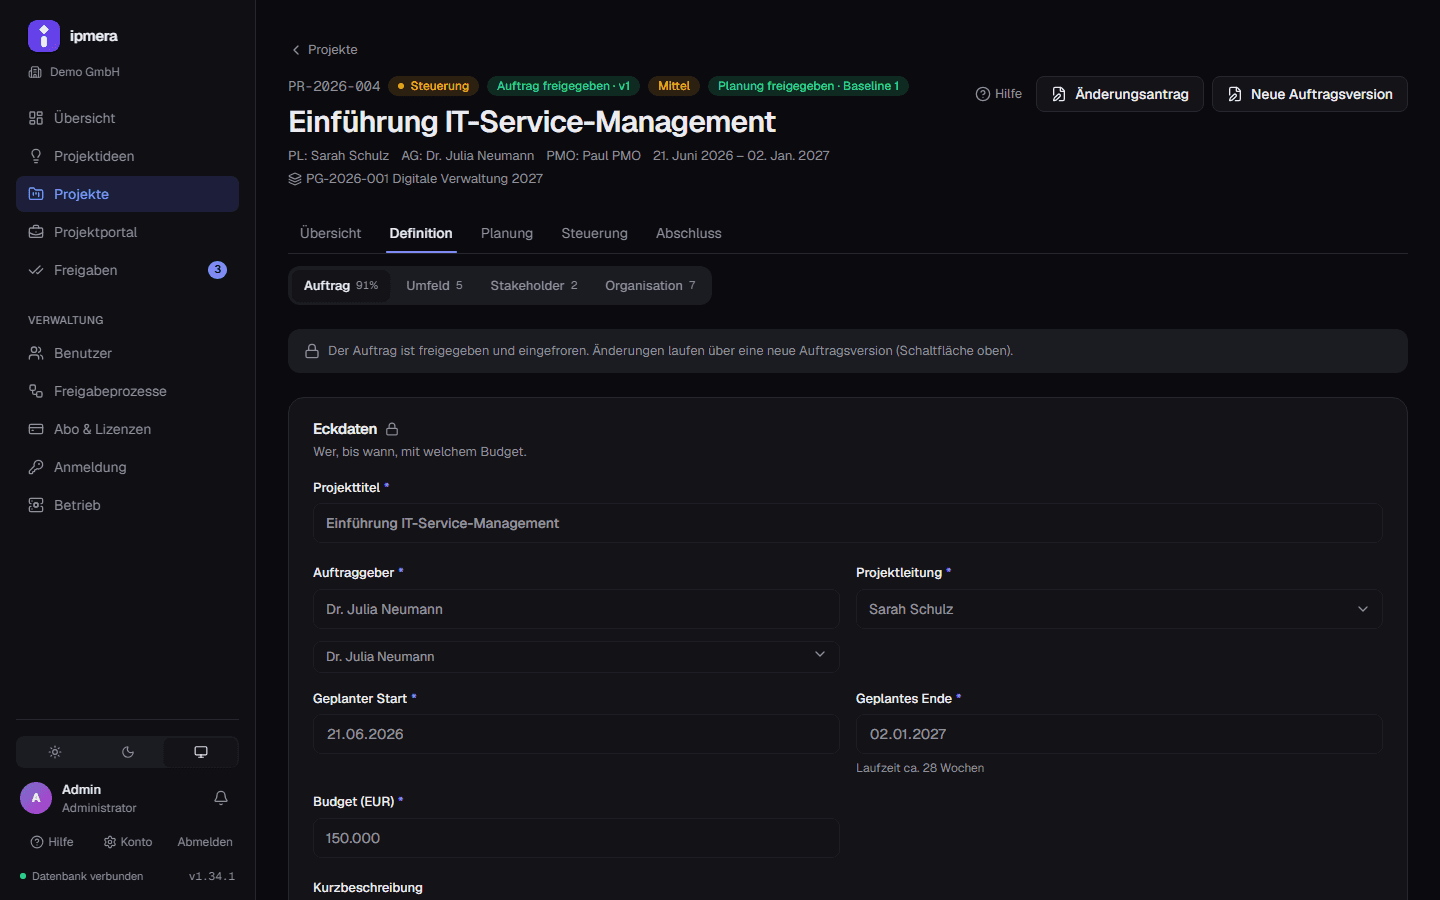Click the Betrieb server icon

tap(36, 505)
